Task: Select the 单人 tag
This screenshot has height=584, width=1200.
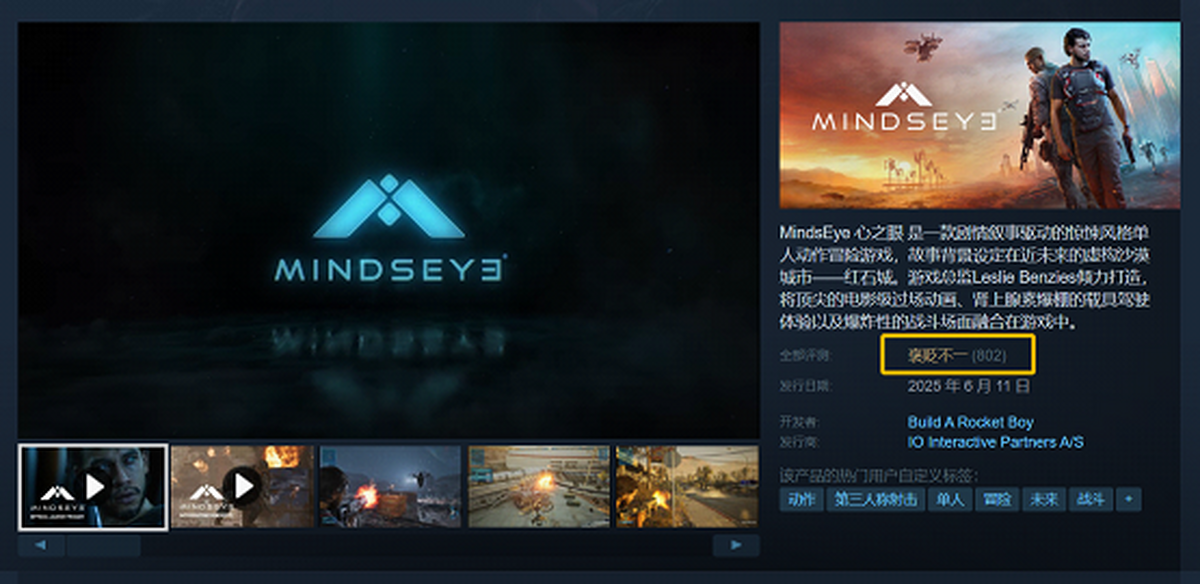Action: (948, 499)
